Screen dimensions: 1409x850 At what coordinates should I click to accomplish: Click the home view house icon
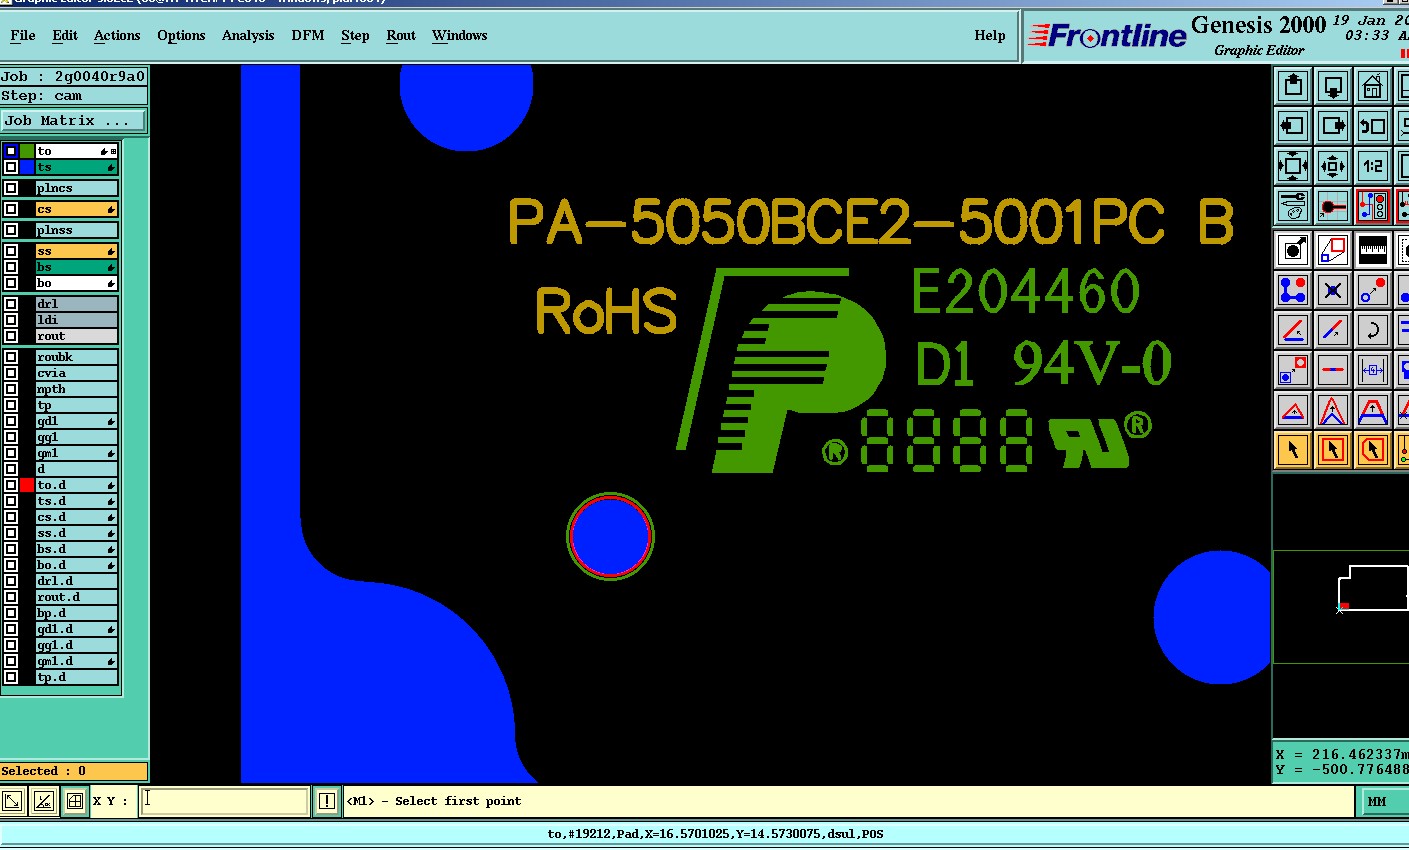[1373, 86]
